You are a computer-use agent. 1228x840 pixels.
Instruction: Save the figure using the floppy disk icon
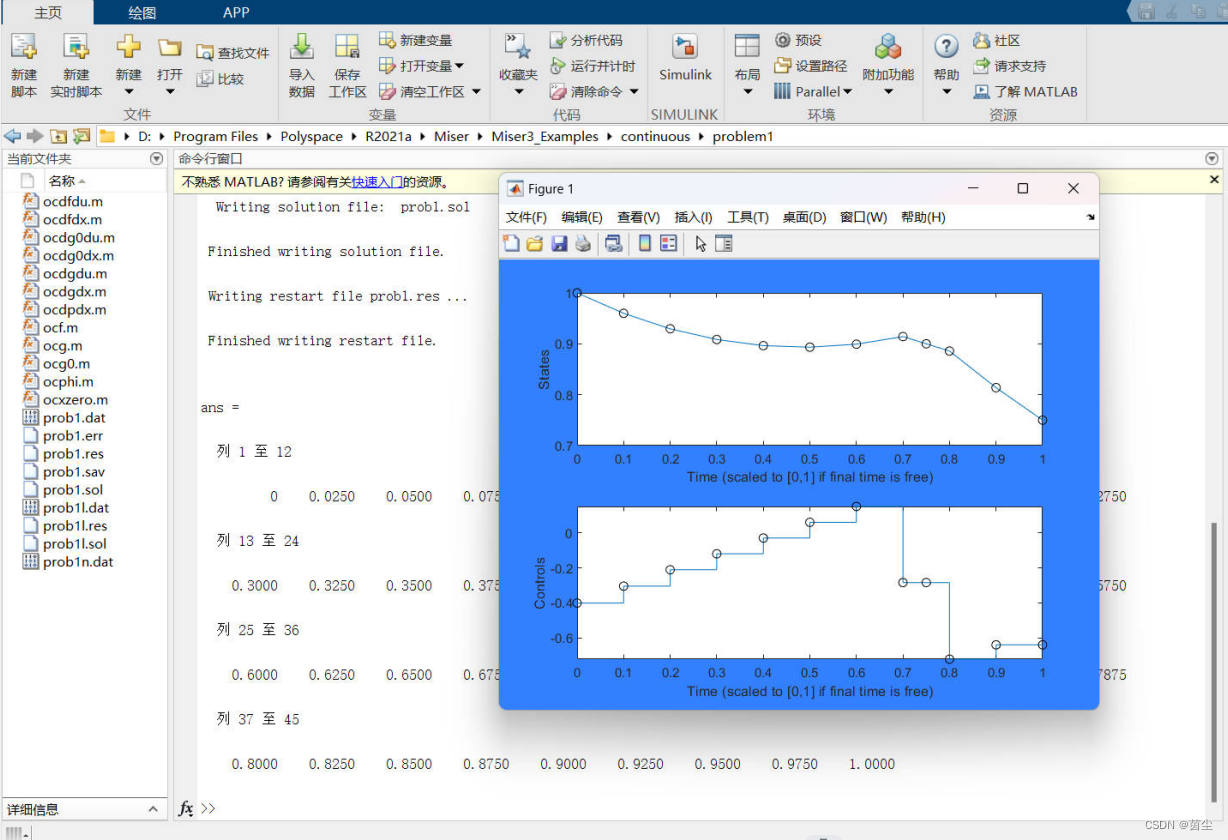tap(559, 243)
